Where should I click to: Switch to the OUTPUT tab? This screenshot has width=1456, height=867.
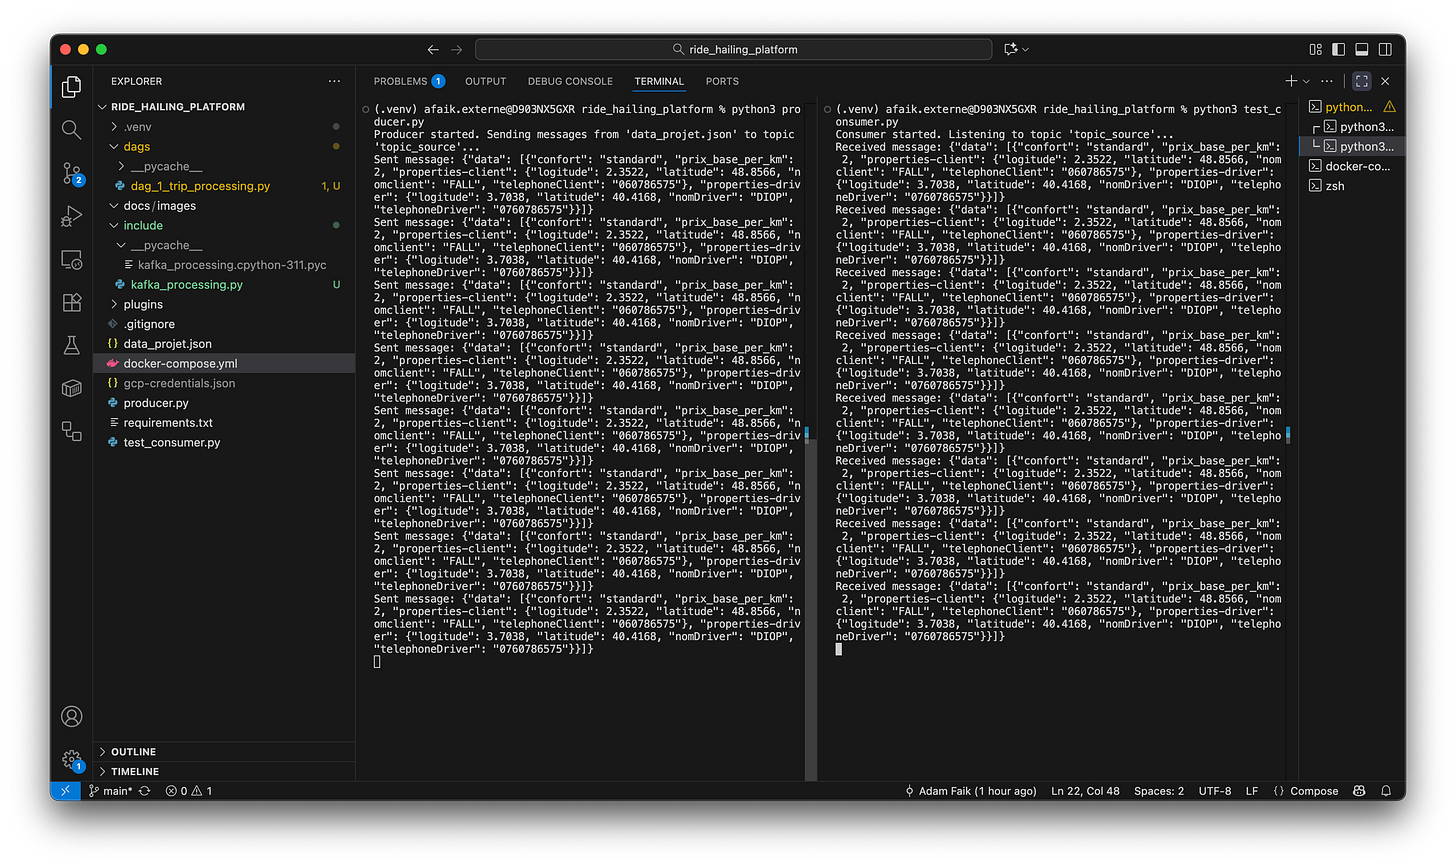point(486,81)
